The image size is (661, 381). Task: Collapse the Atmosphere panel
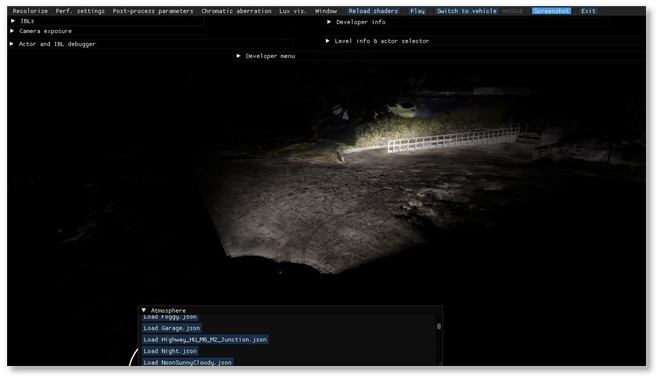tap(144, 310)
